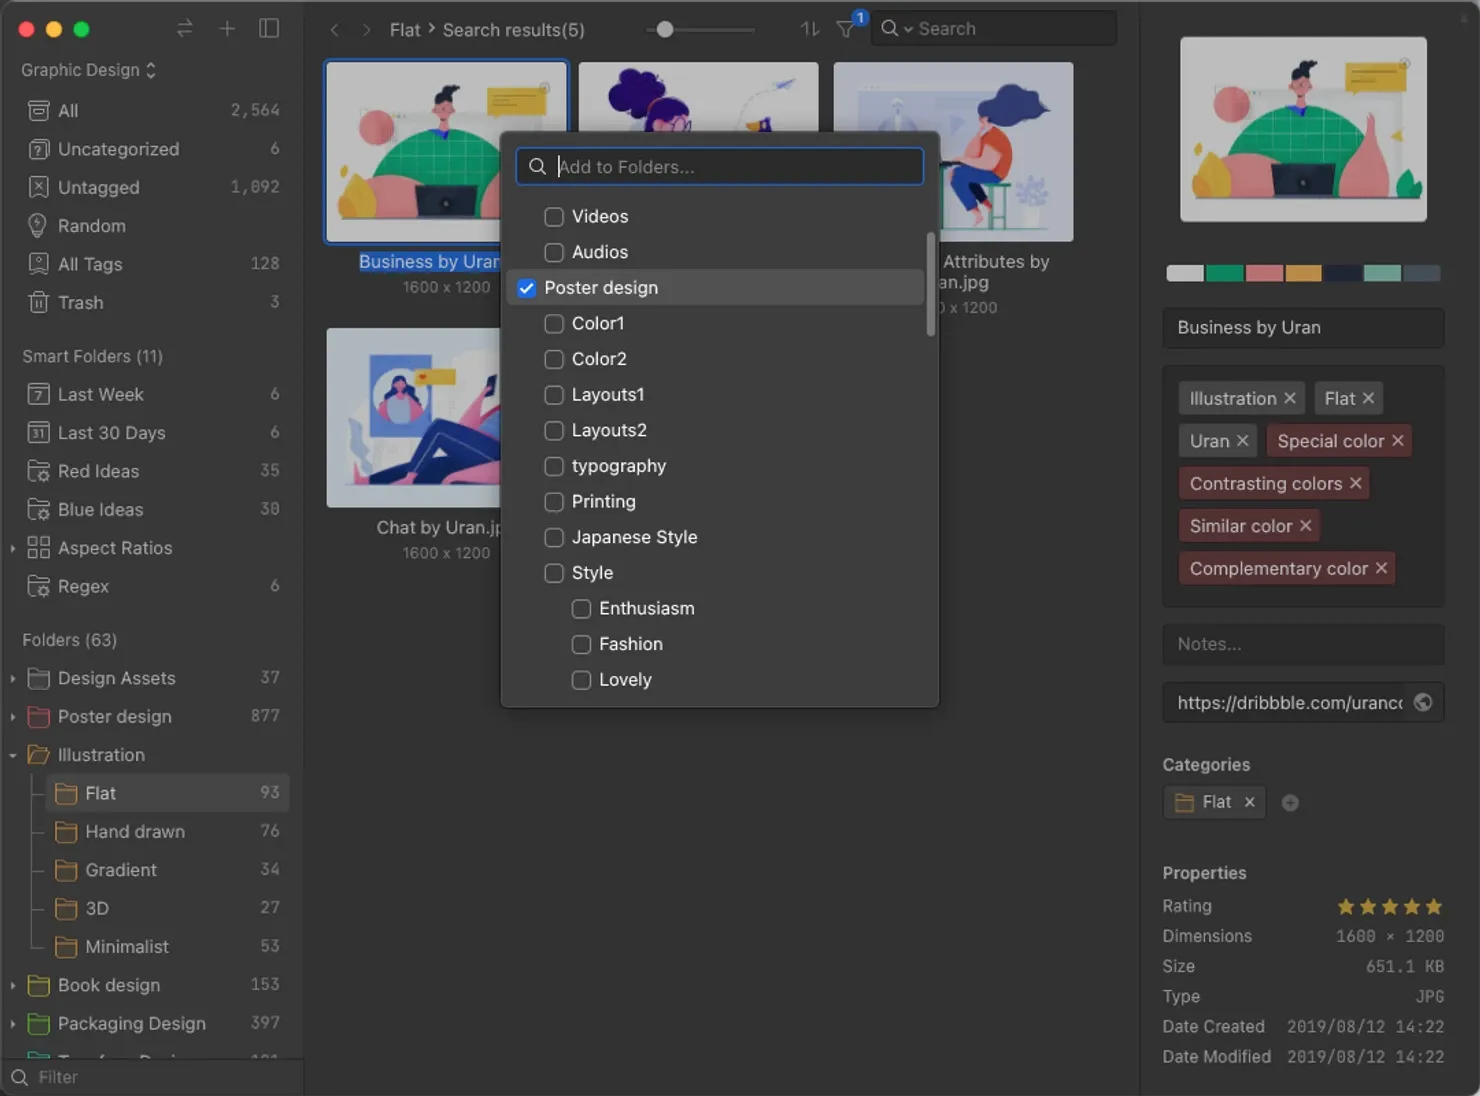The width and height of the screenshot is (1480, 1096).
Task: Remove the Illustration tag
Action: point(1290,398)
